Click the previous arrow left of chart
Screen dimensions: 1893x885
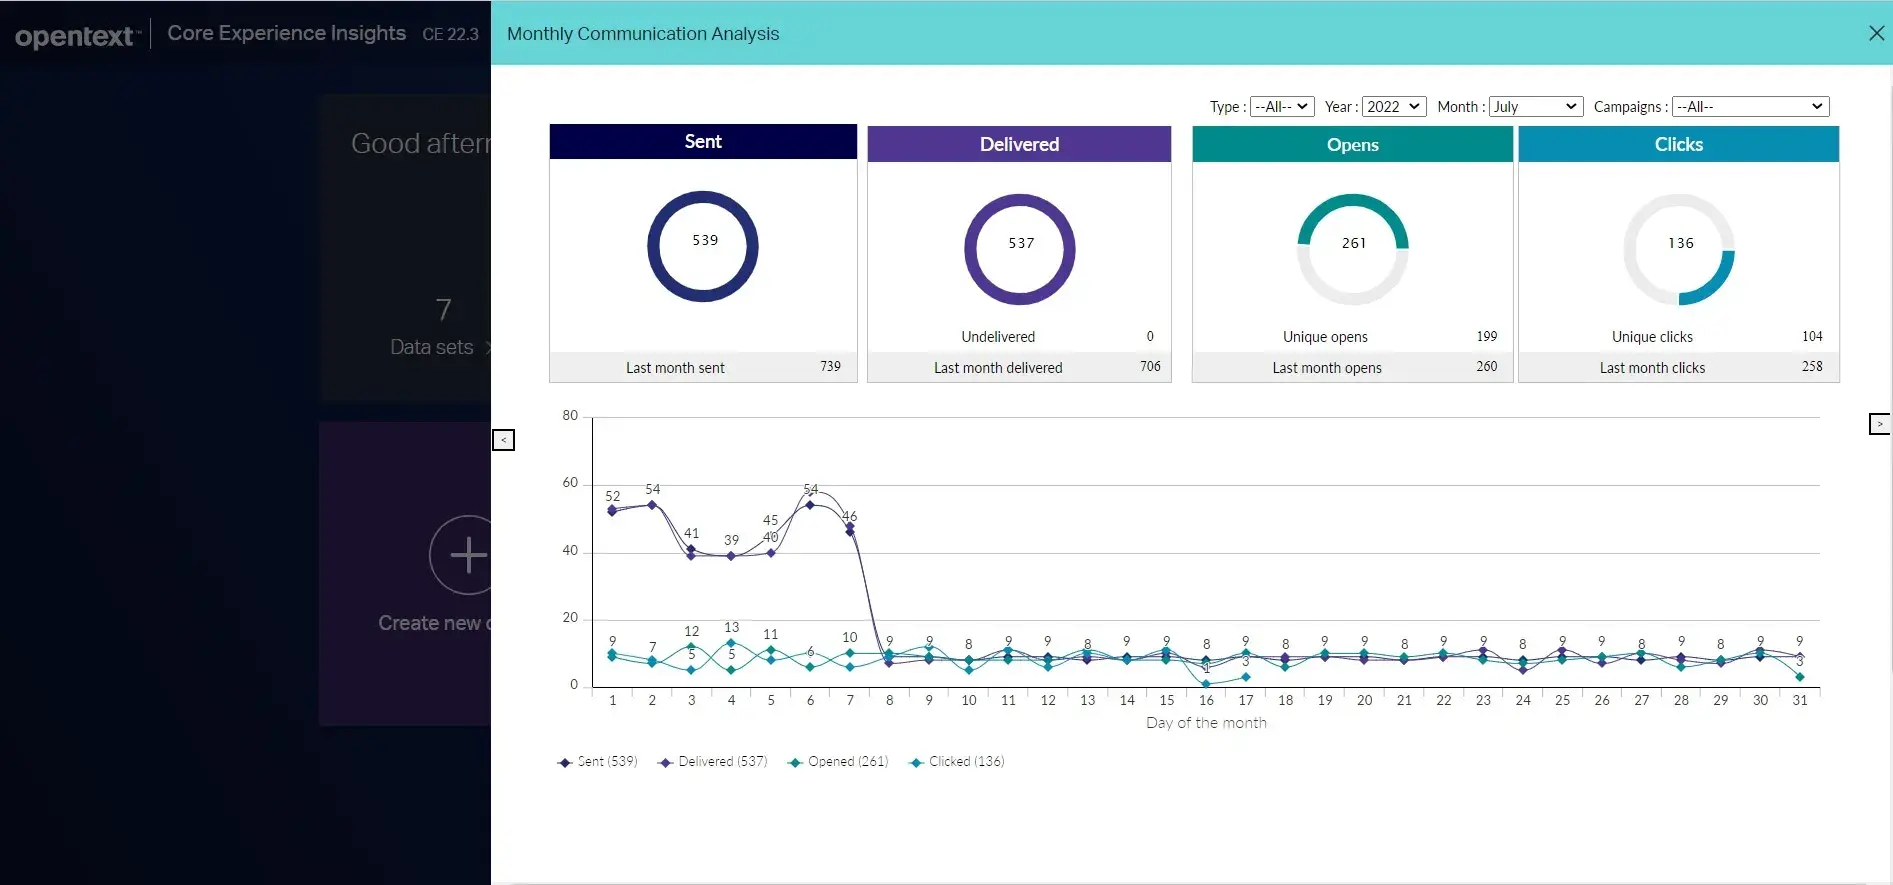tap(504, 440)
